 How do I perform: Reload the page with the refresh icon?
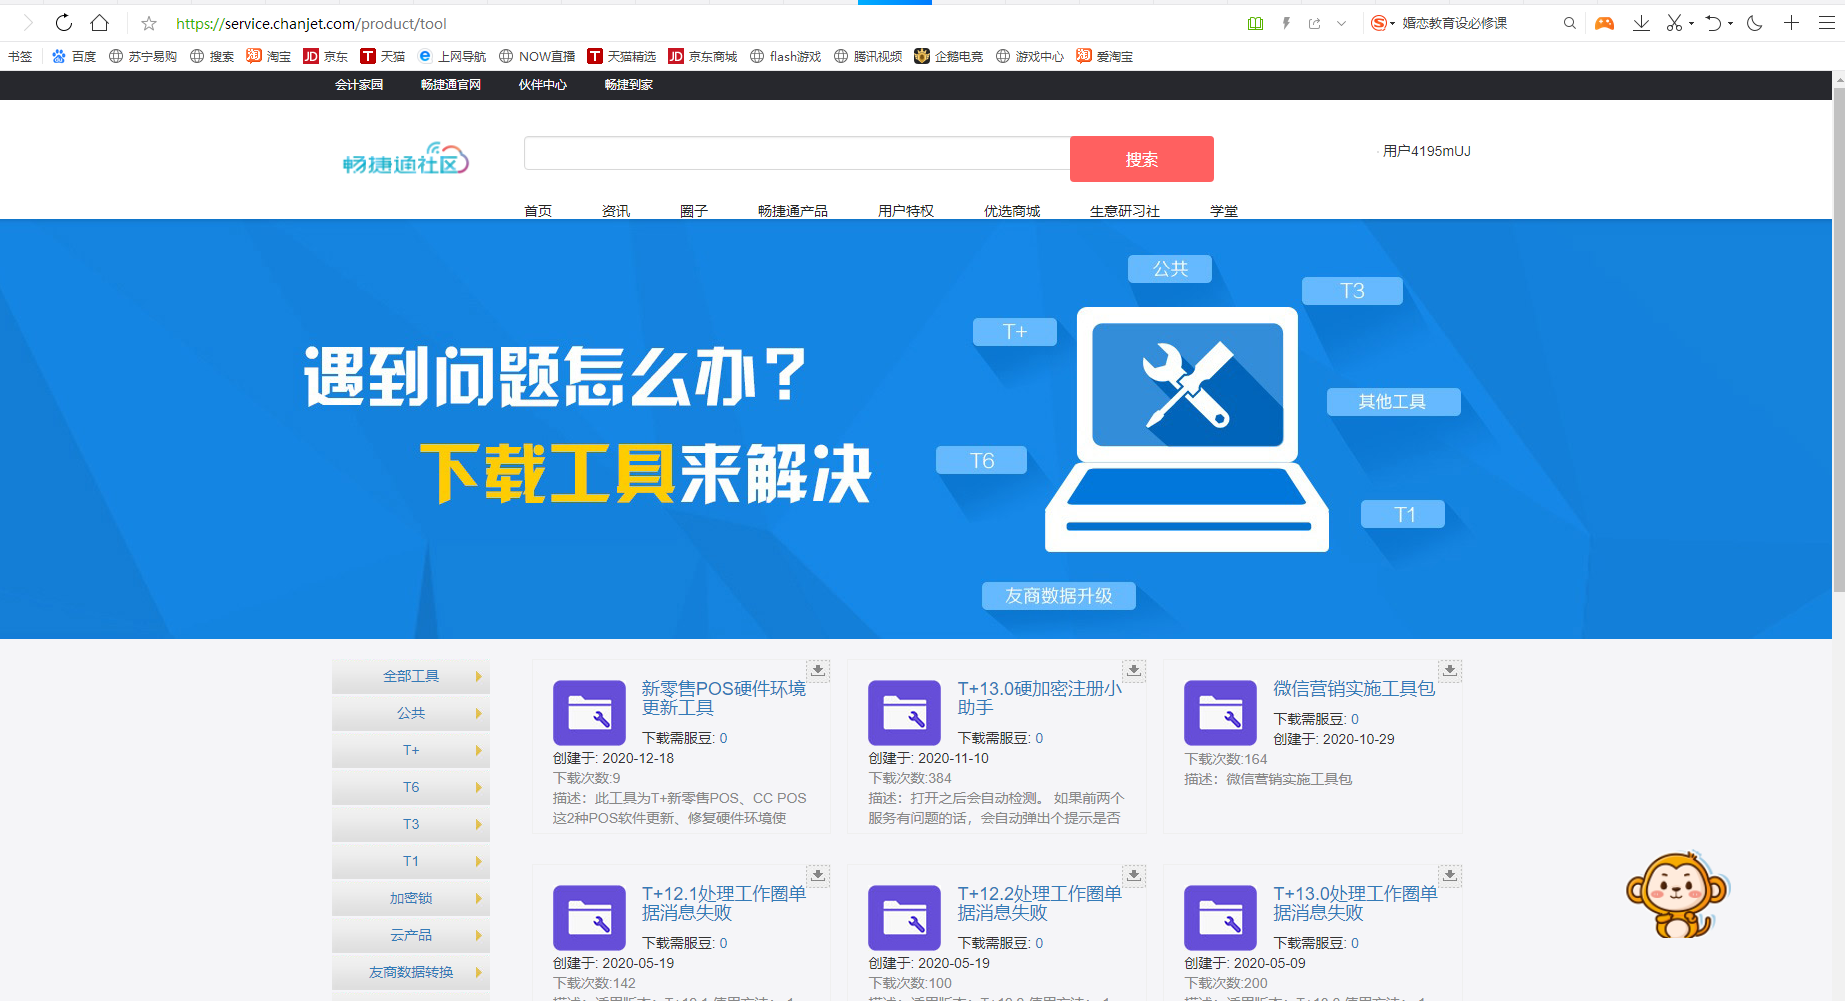pos(64,23)
